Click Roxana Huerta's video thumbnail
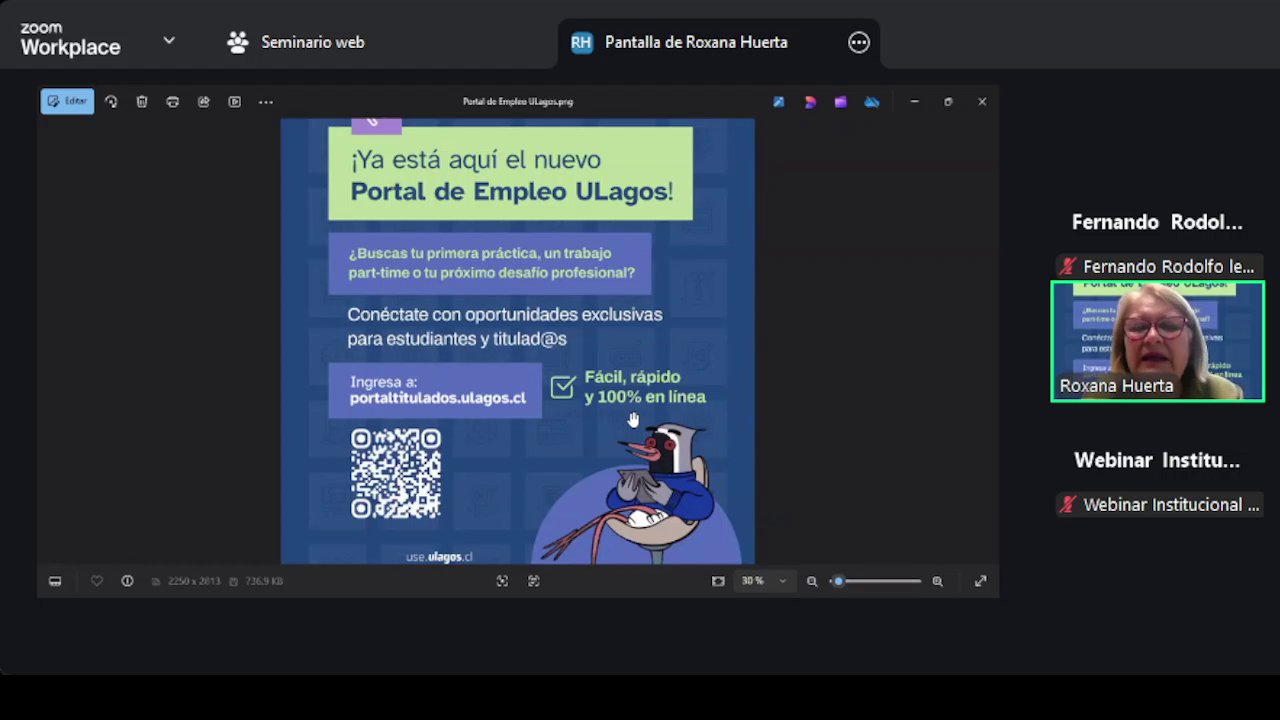This screenshot has height=720, width=1280. [1157, 341]
